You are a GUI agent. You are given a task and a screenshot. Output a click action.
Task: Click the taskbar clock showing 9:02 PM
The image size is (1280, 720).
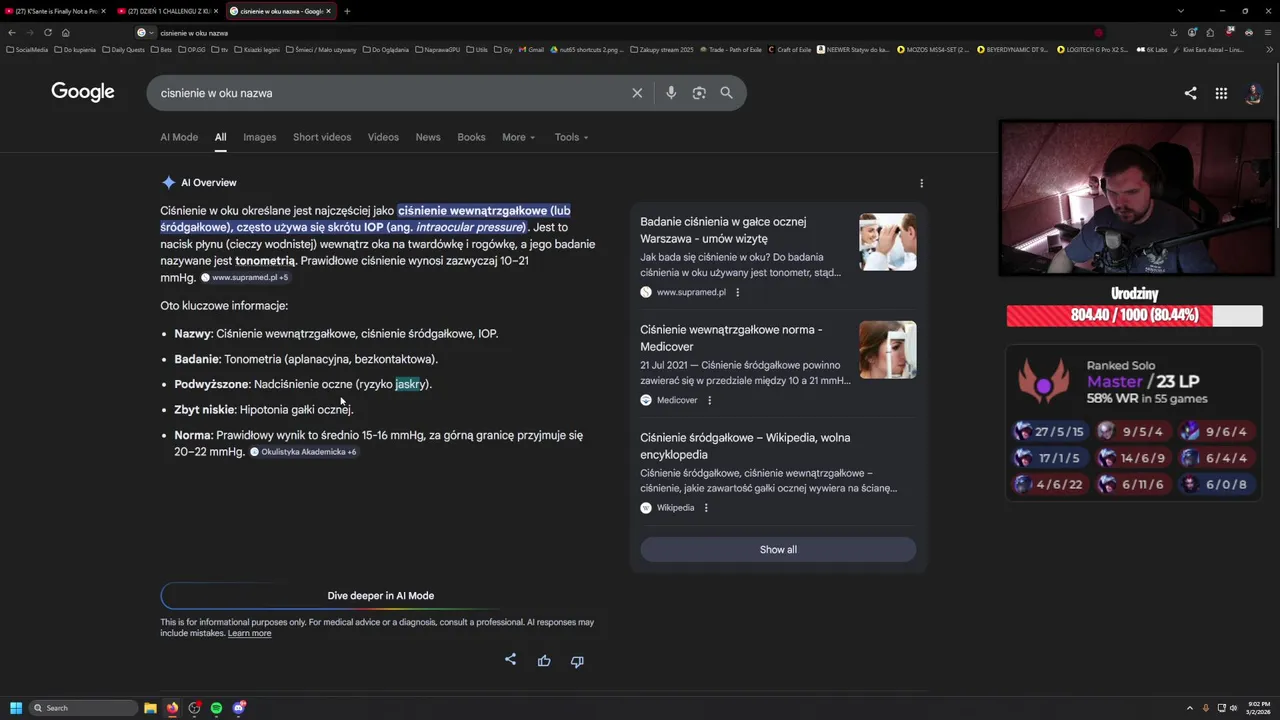click(x=1256, y=708)
